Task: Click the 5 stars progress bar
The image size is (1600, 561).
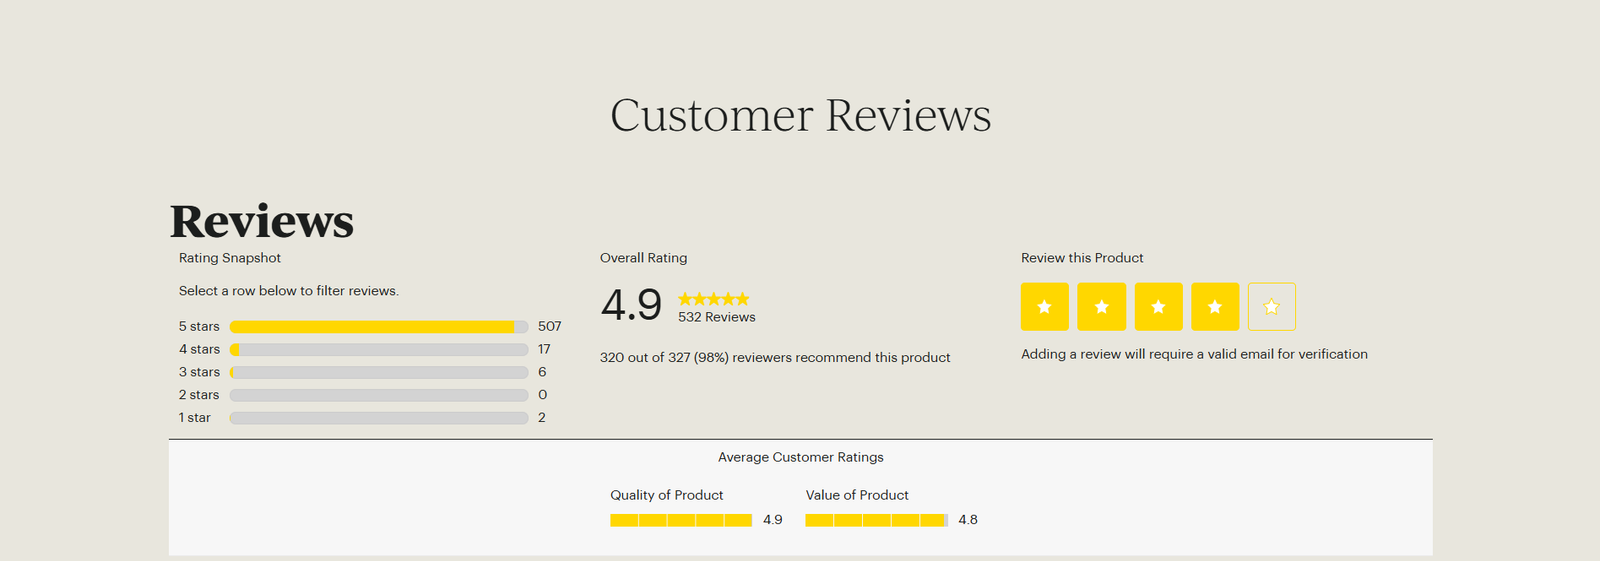Action: (378, 327)
